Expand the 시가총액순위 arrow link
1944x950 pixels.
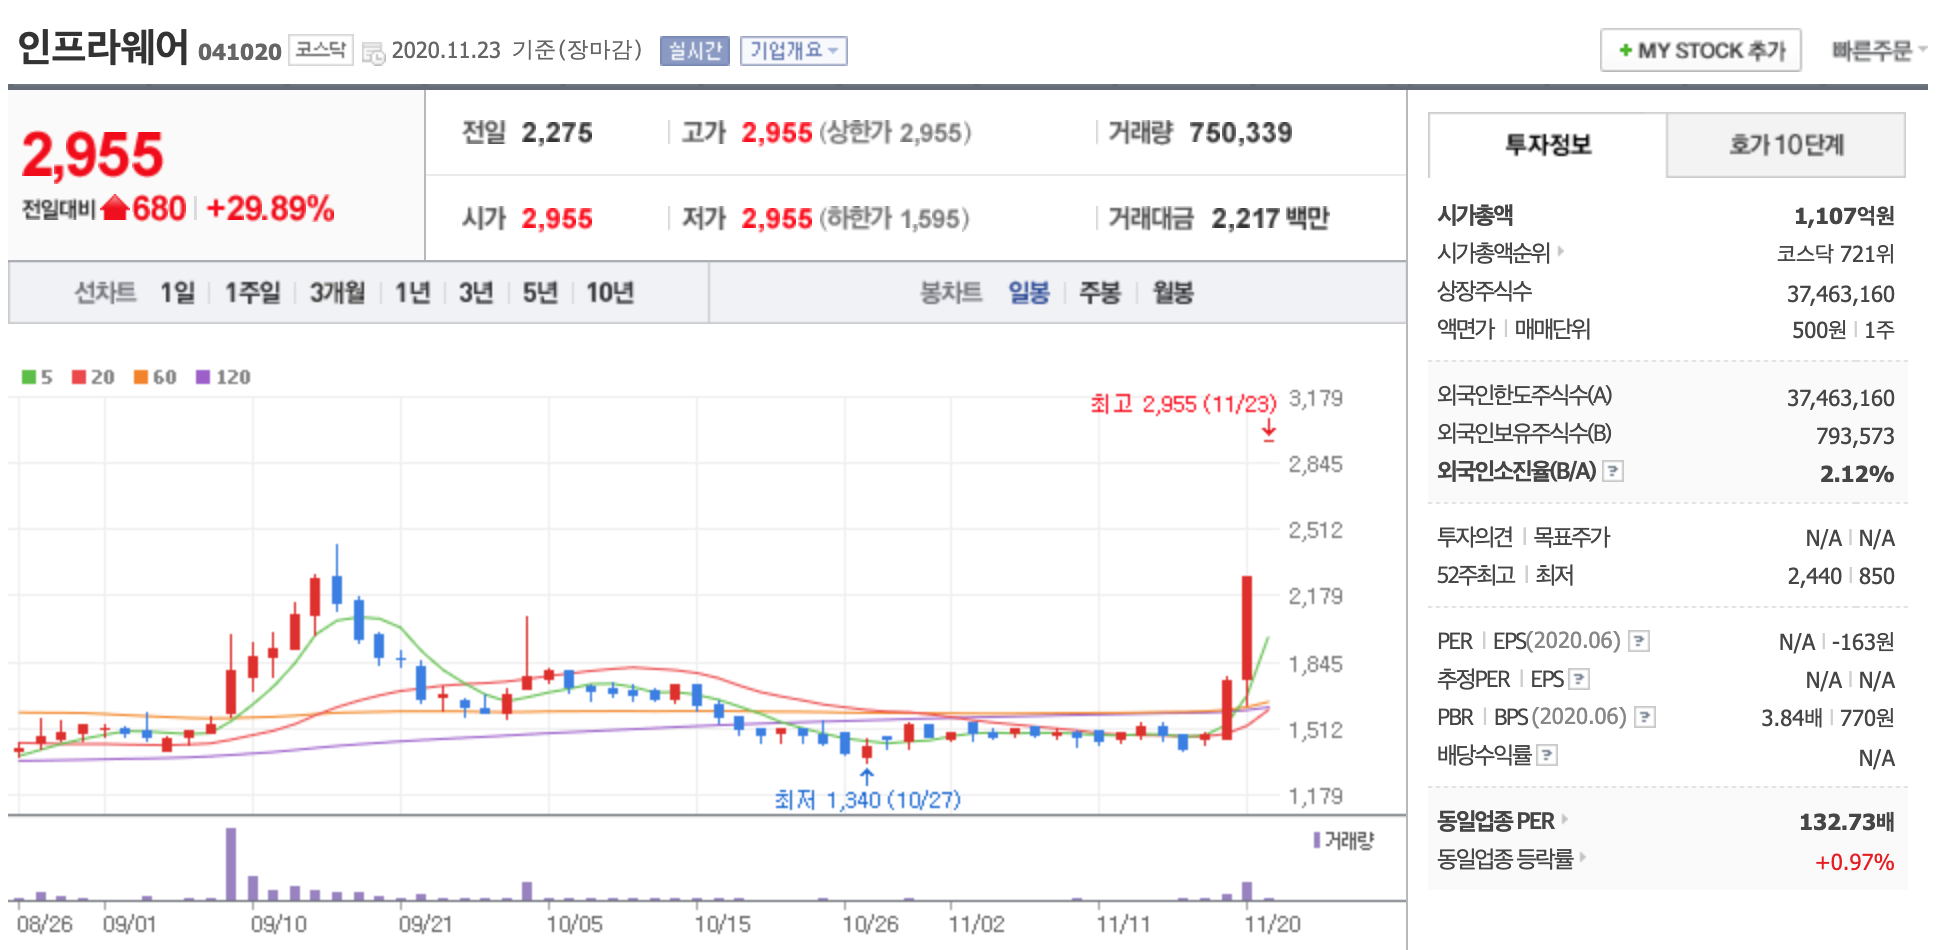pos(1561,251)
